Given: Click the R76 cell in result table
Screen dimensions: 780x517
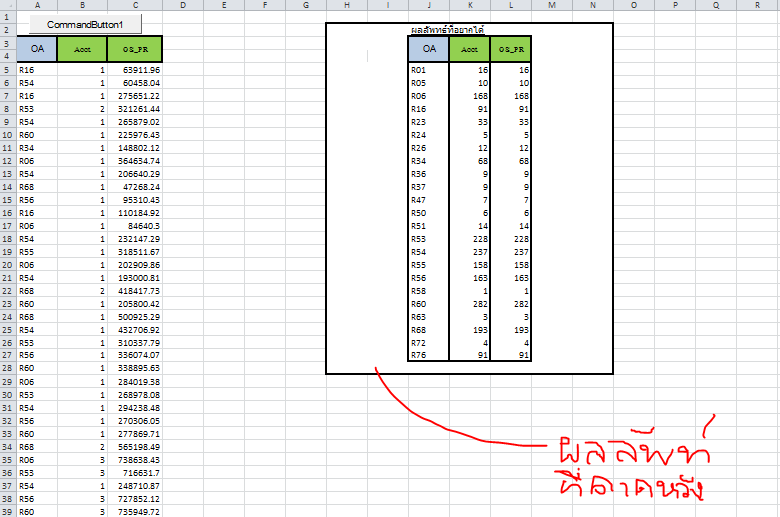Looking at the screenshot, I should (428, 354).
